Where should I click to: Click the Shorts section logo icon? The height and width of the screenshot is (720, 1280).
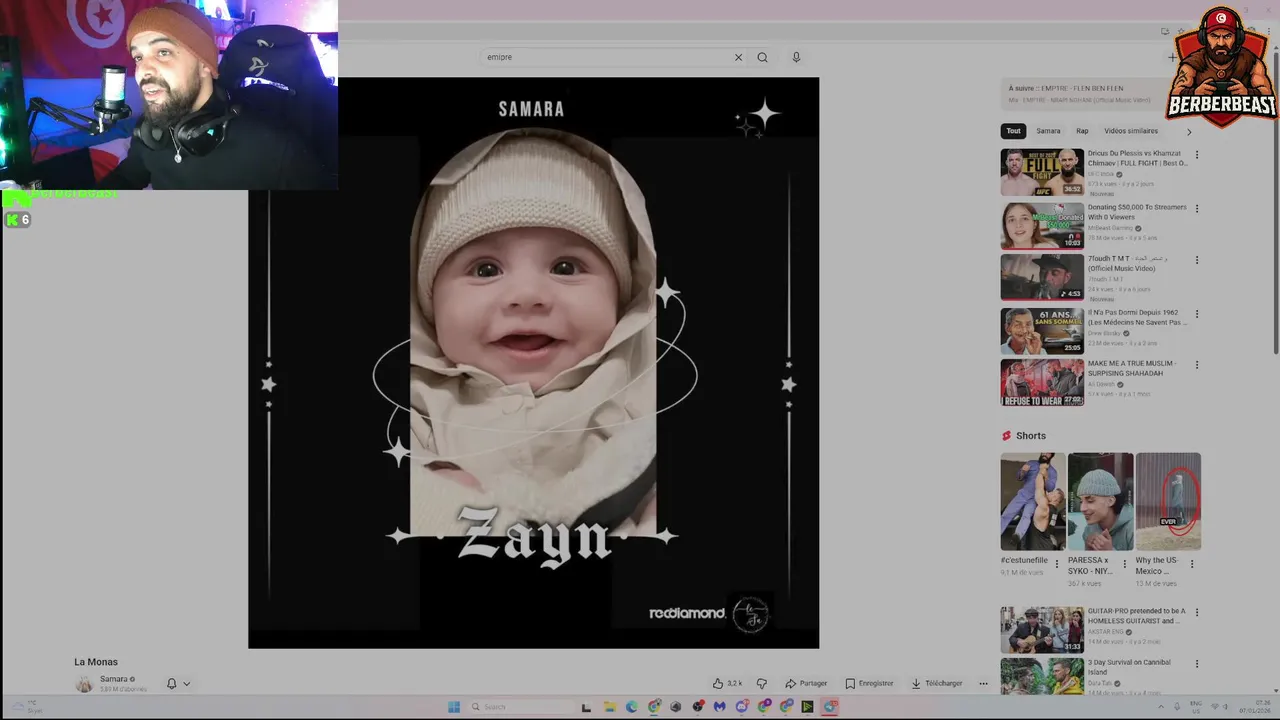click(x=1006, y=436)
